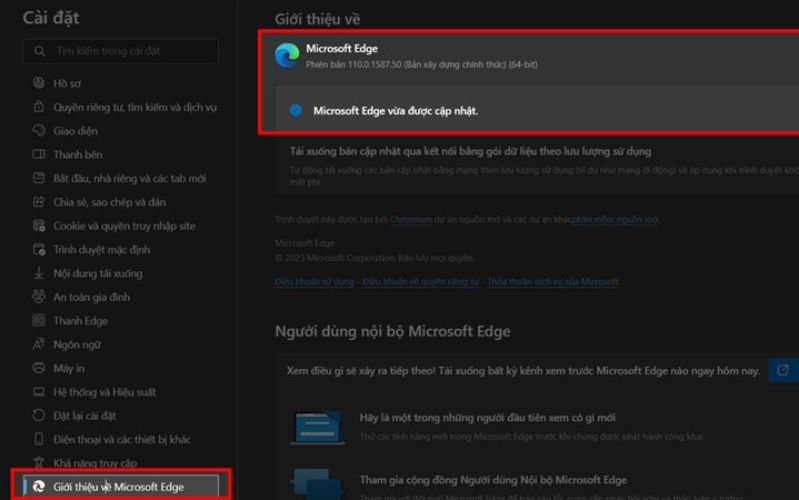Click the laptop illustration beside Hãy là một
The width and height of the screenshot is (799, 500).
[x=317, y=428]
